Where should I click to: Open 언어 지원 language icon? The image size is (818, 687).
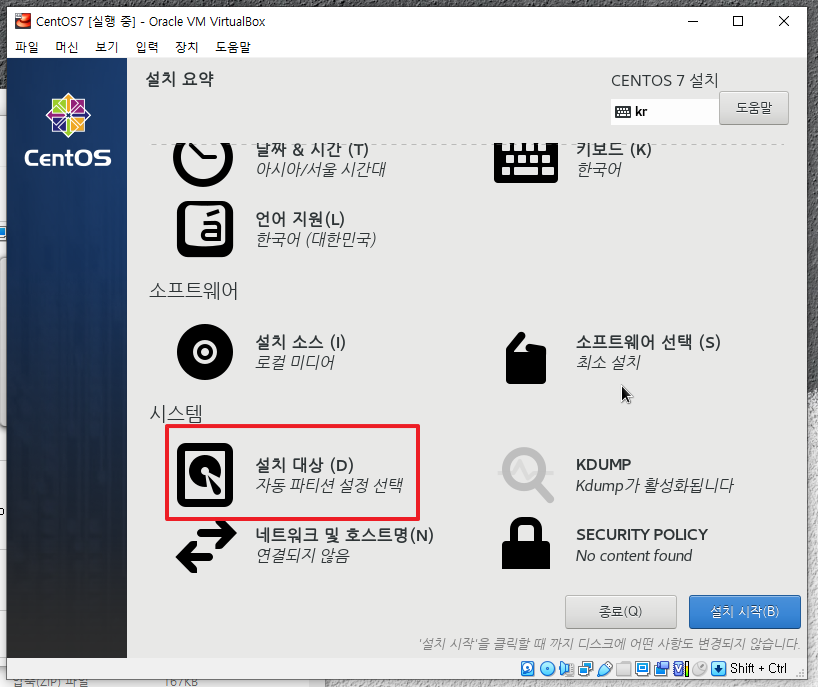click(204, 229)
